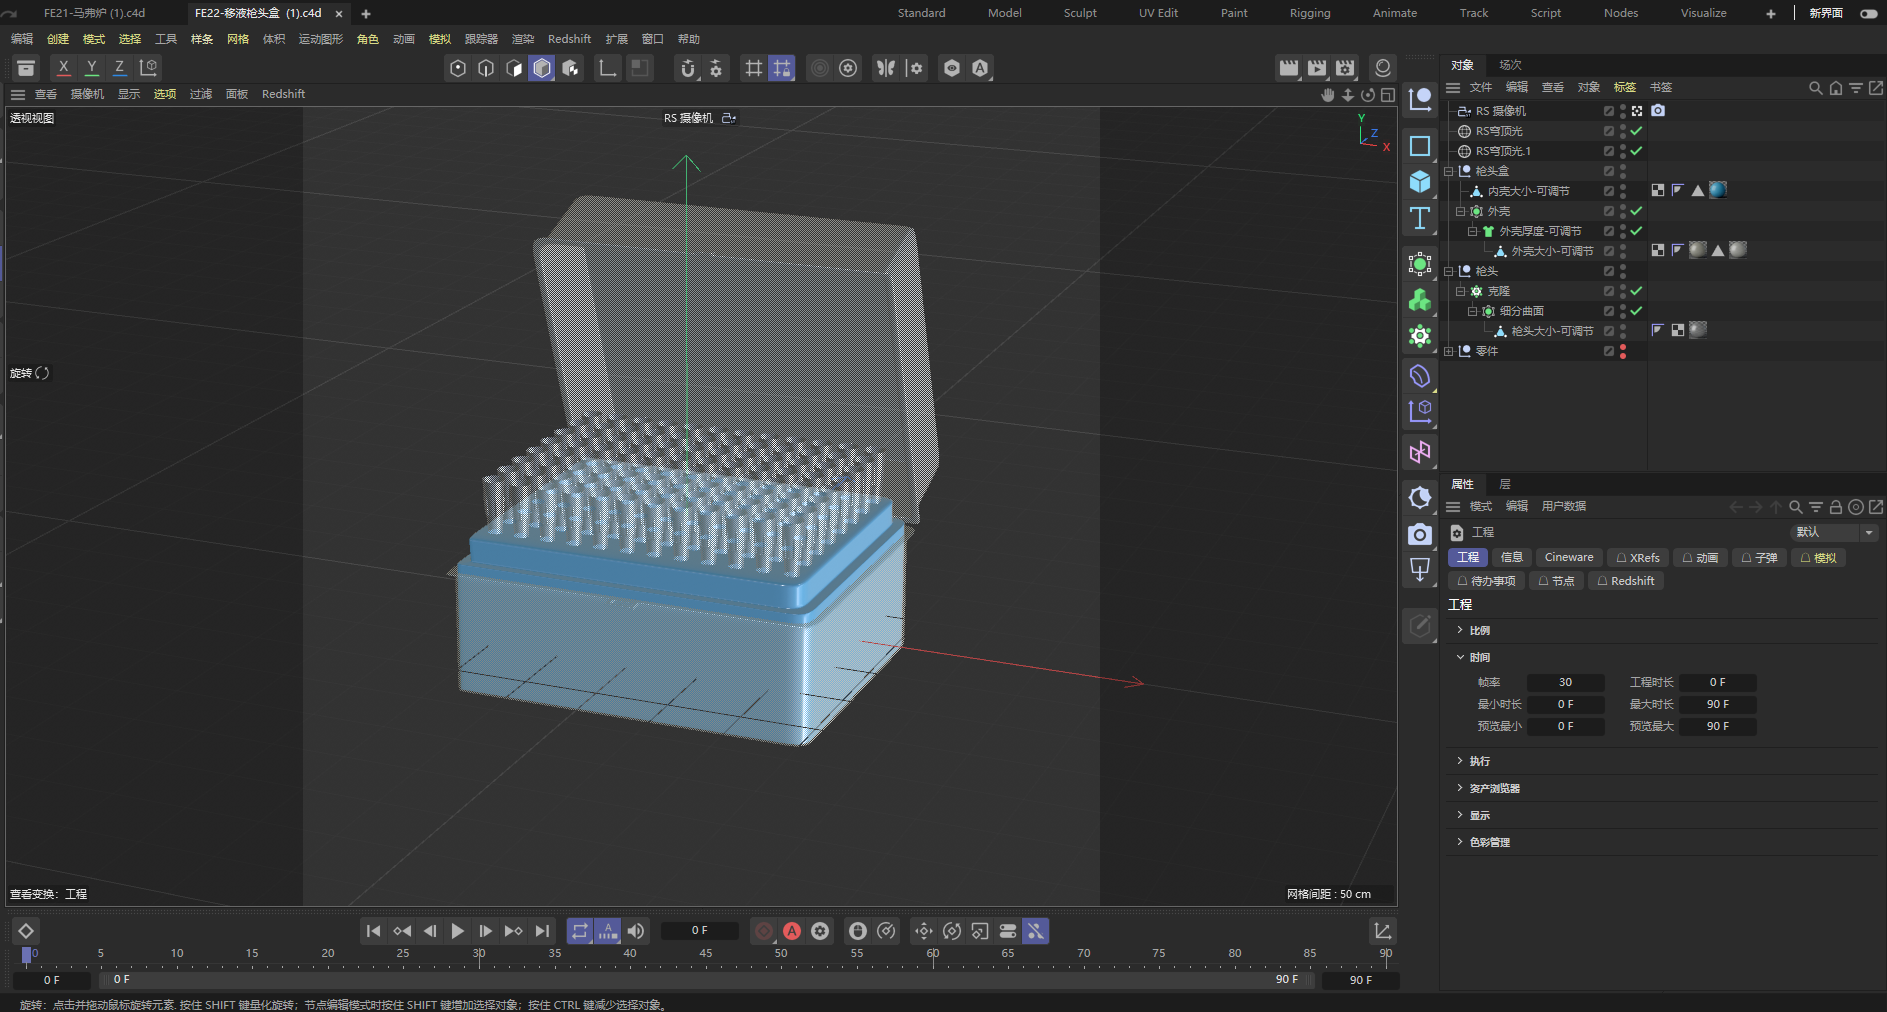Toggle visibility dots of 零件 object
The height and width of the screenshot is (1012, 1887).
(x=1623, y=351)
